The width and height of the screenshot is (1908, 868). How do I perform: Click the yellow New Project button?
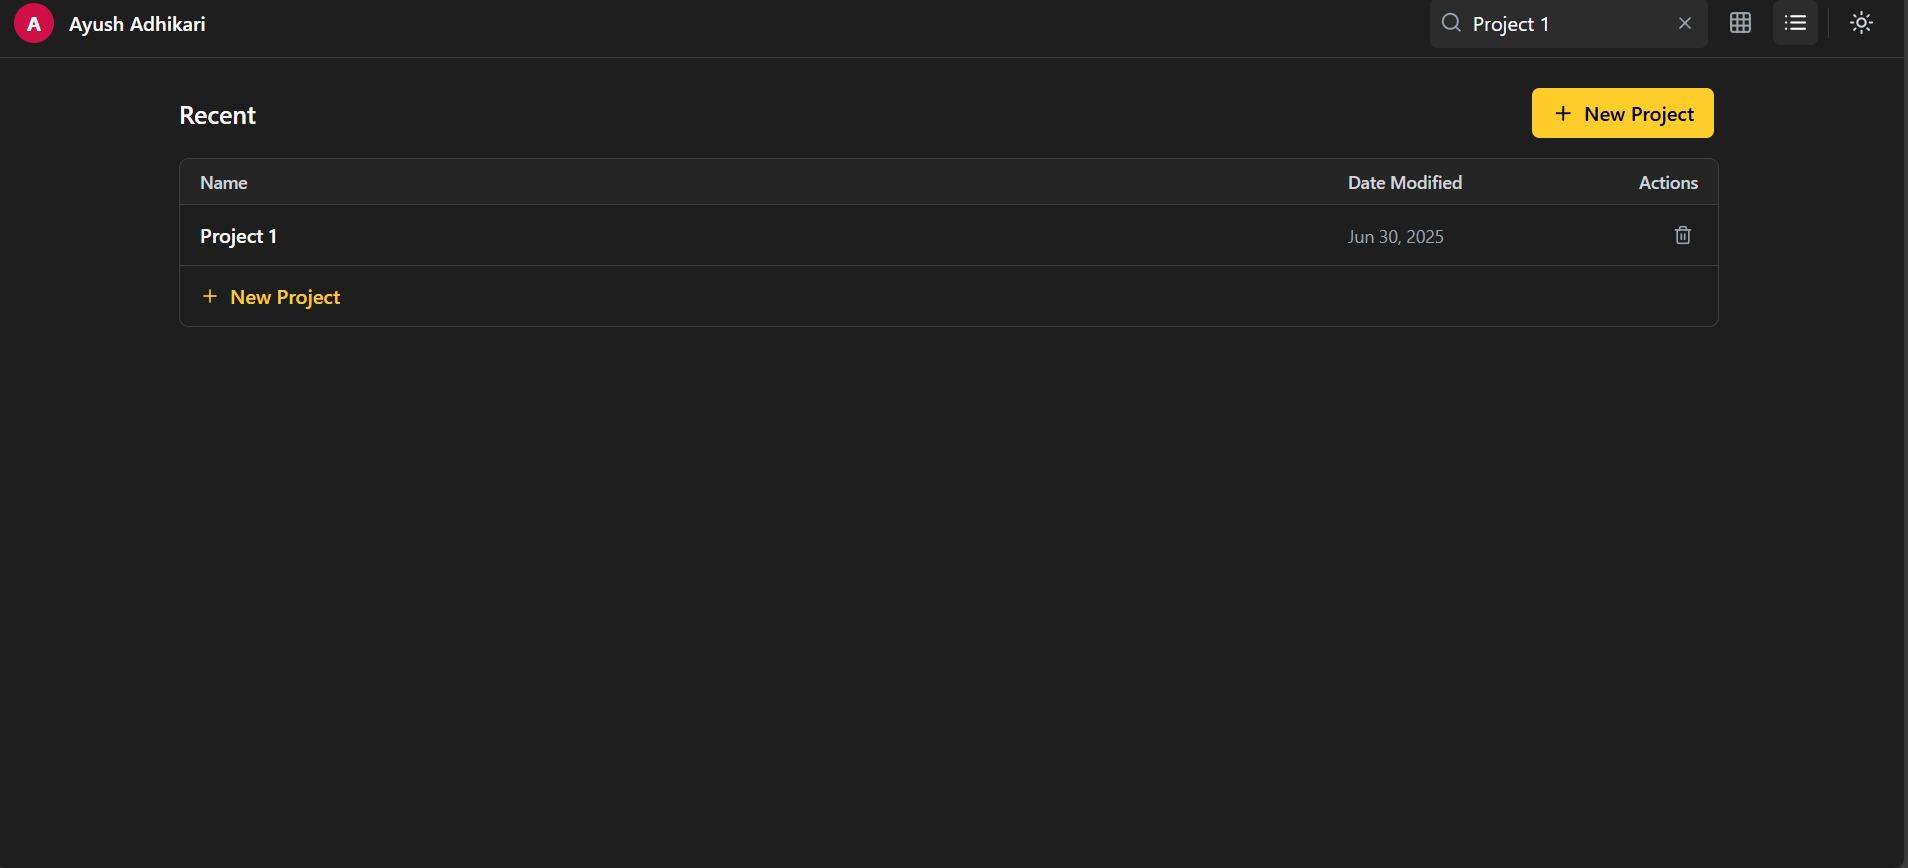click(1622, 113)
